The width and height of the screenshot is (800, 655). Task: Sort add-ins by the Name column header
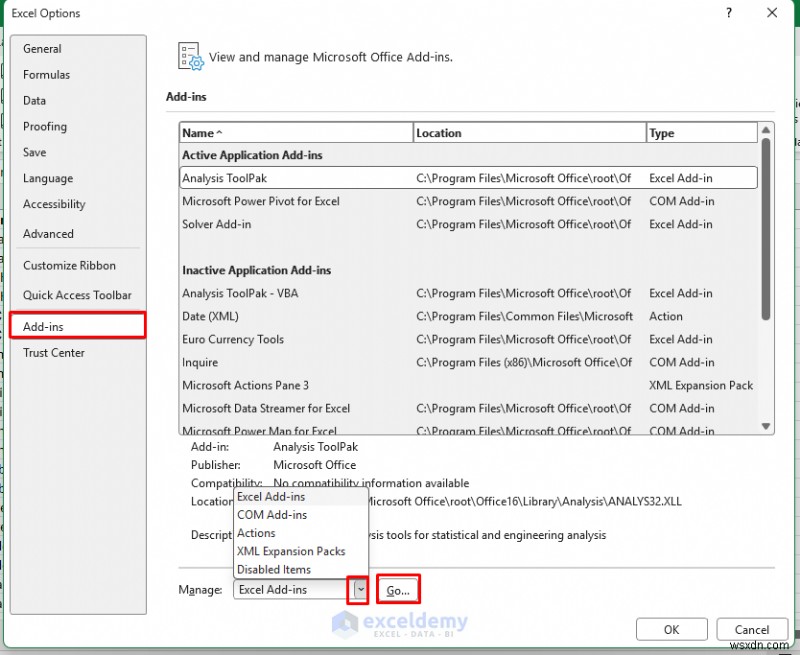296,133
